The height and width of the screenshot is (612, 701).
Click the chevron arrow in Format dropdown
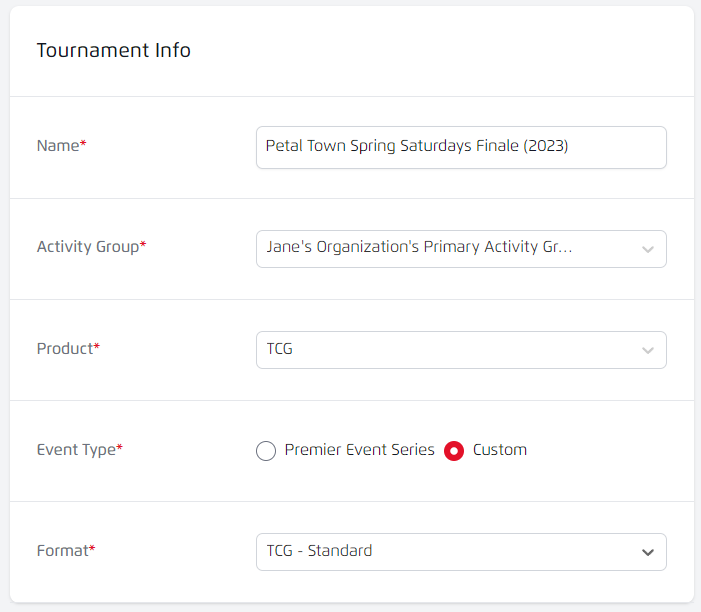pos(647,552)
